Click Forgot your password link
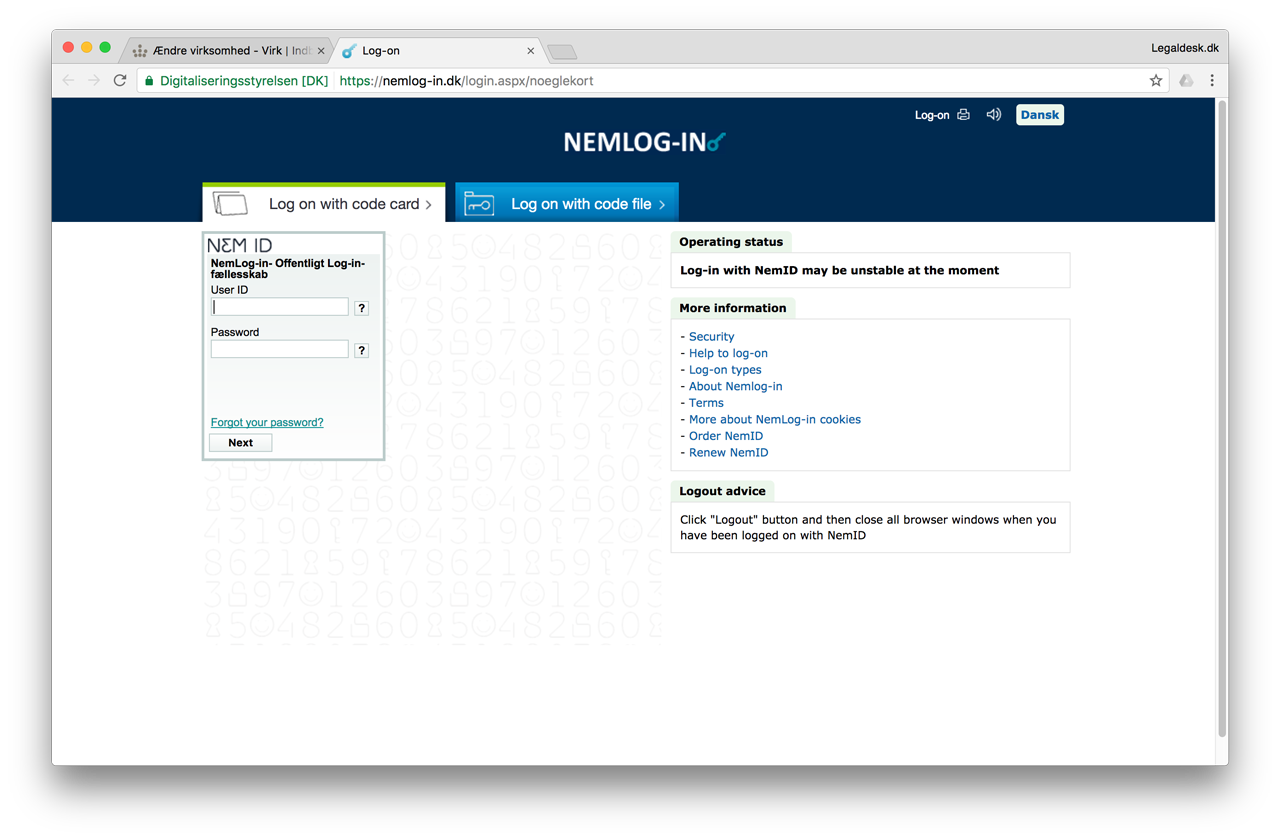The height and width of the screenshot is (839, 1280). pyautogui.click(x=267, y=422)
